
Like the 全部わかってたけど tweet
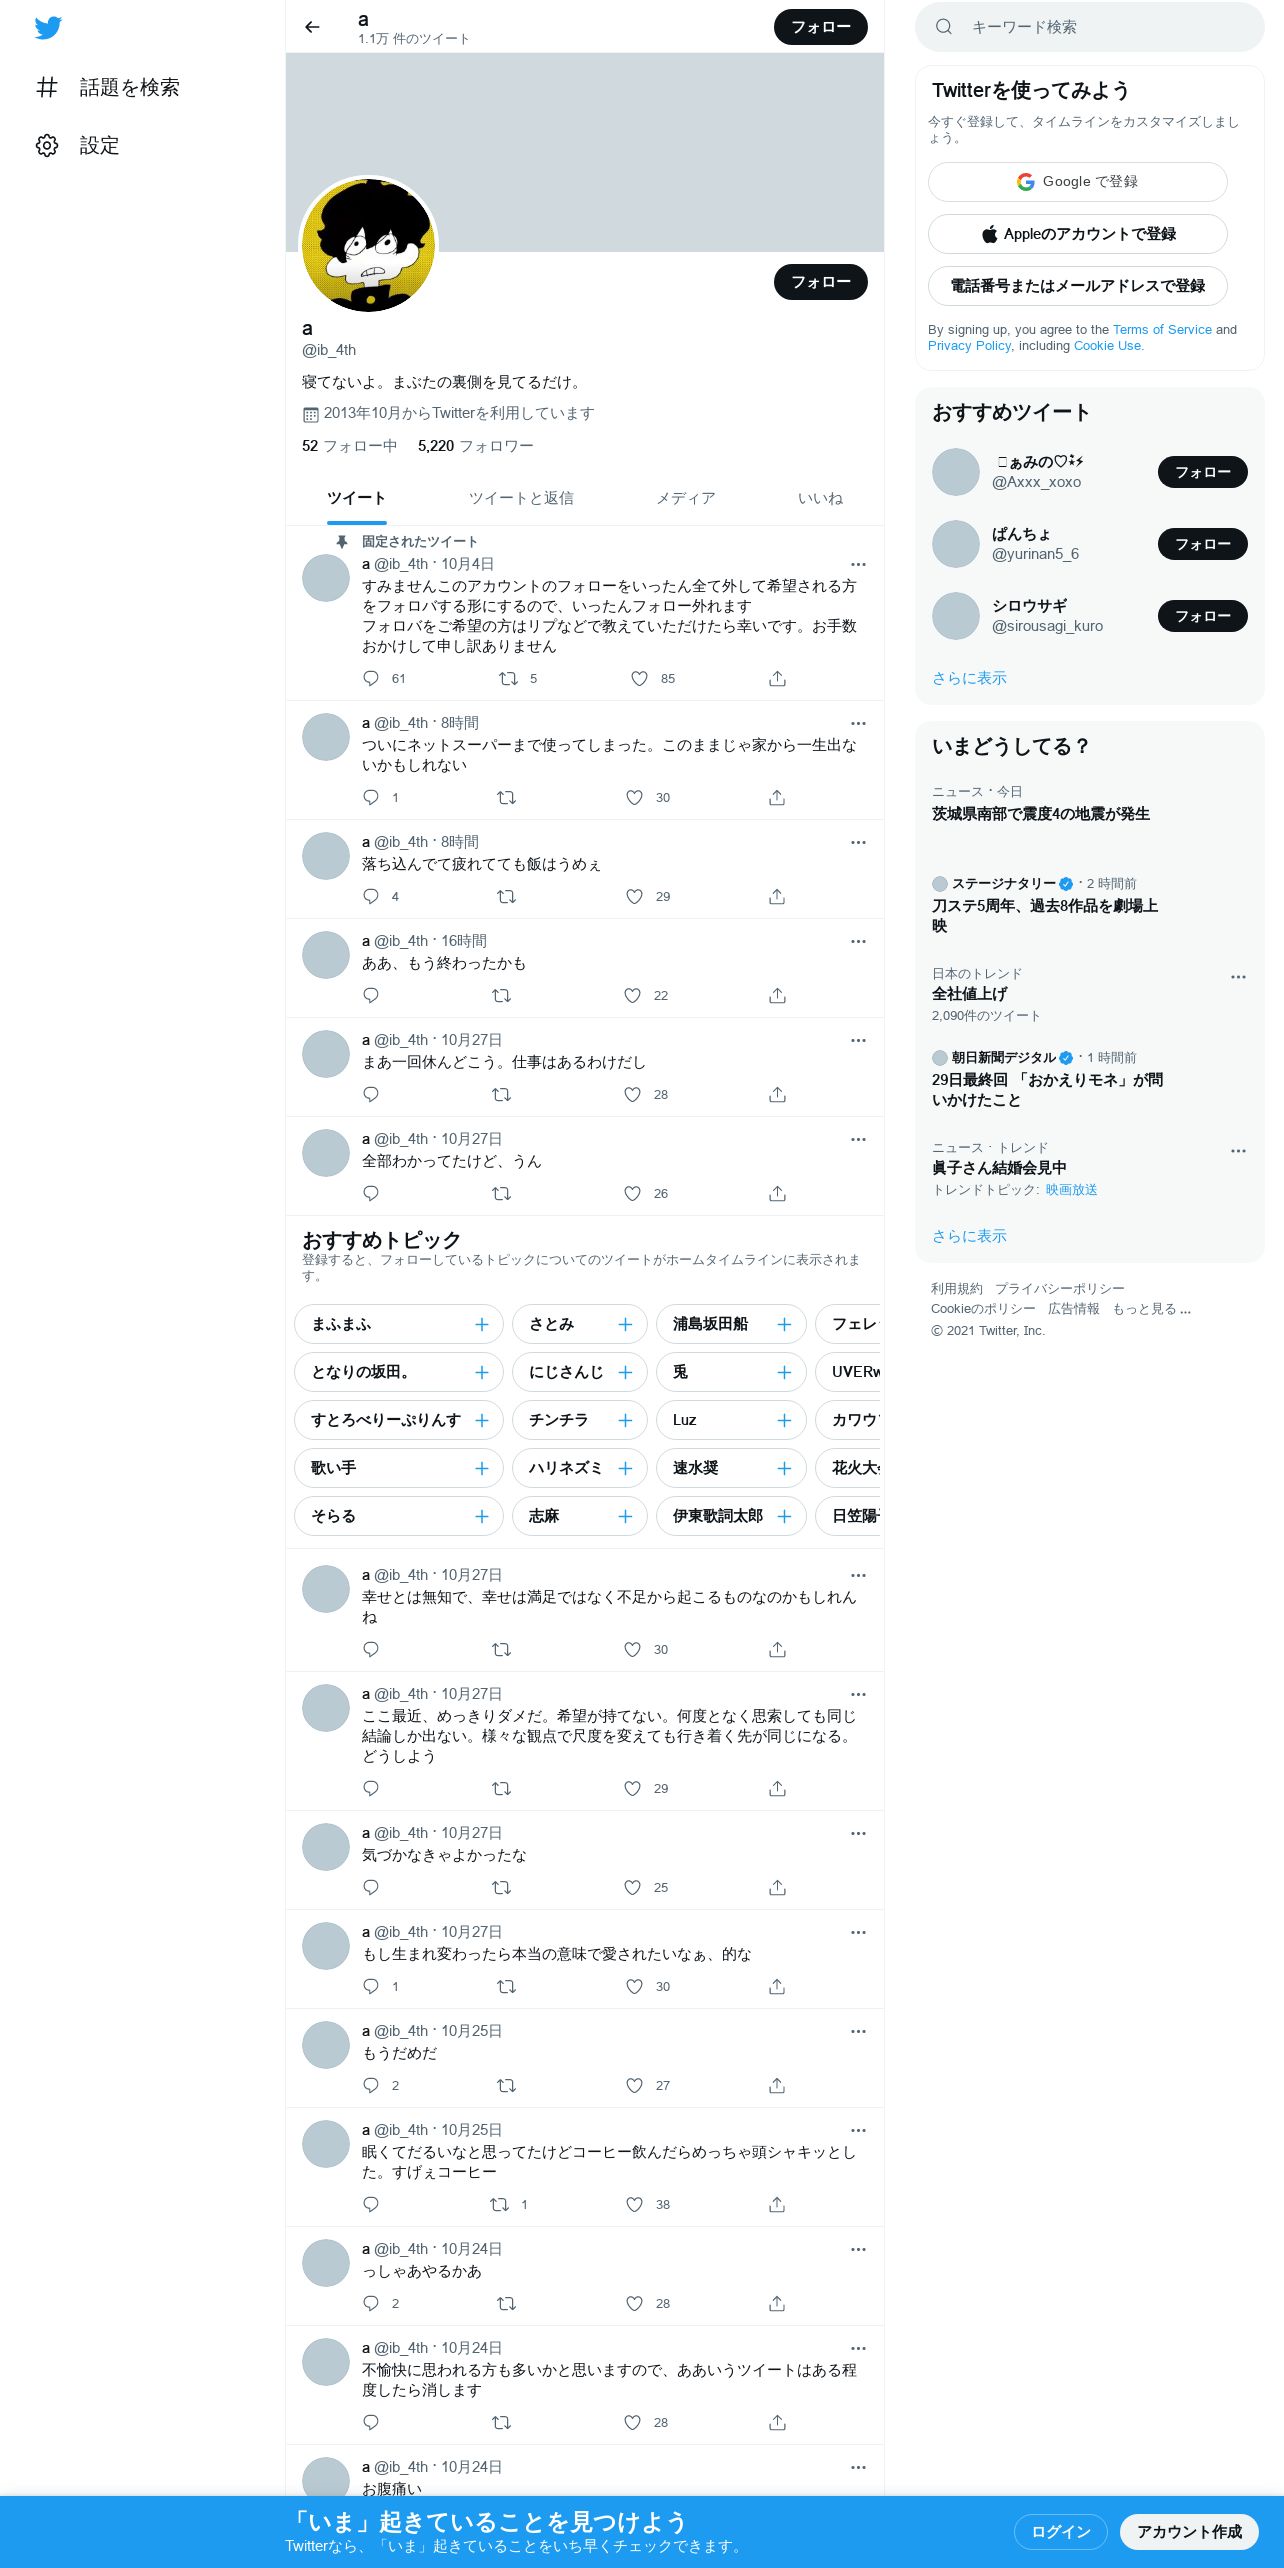click(632, 1193)
